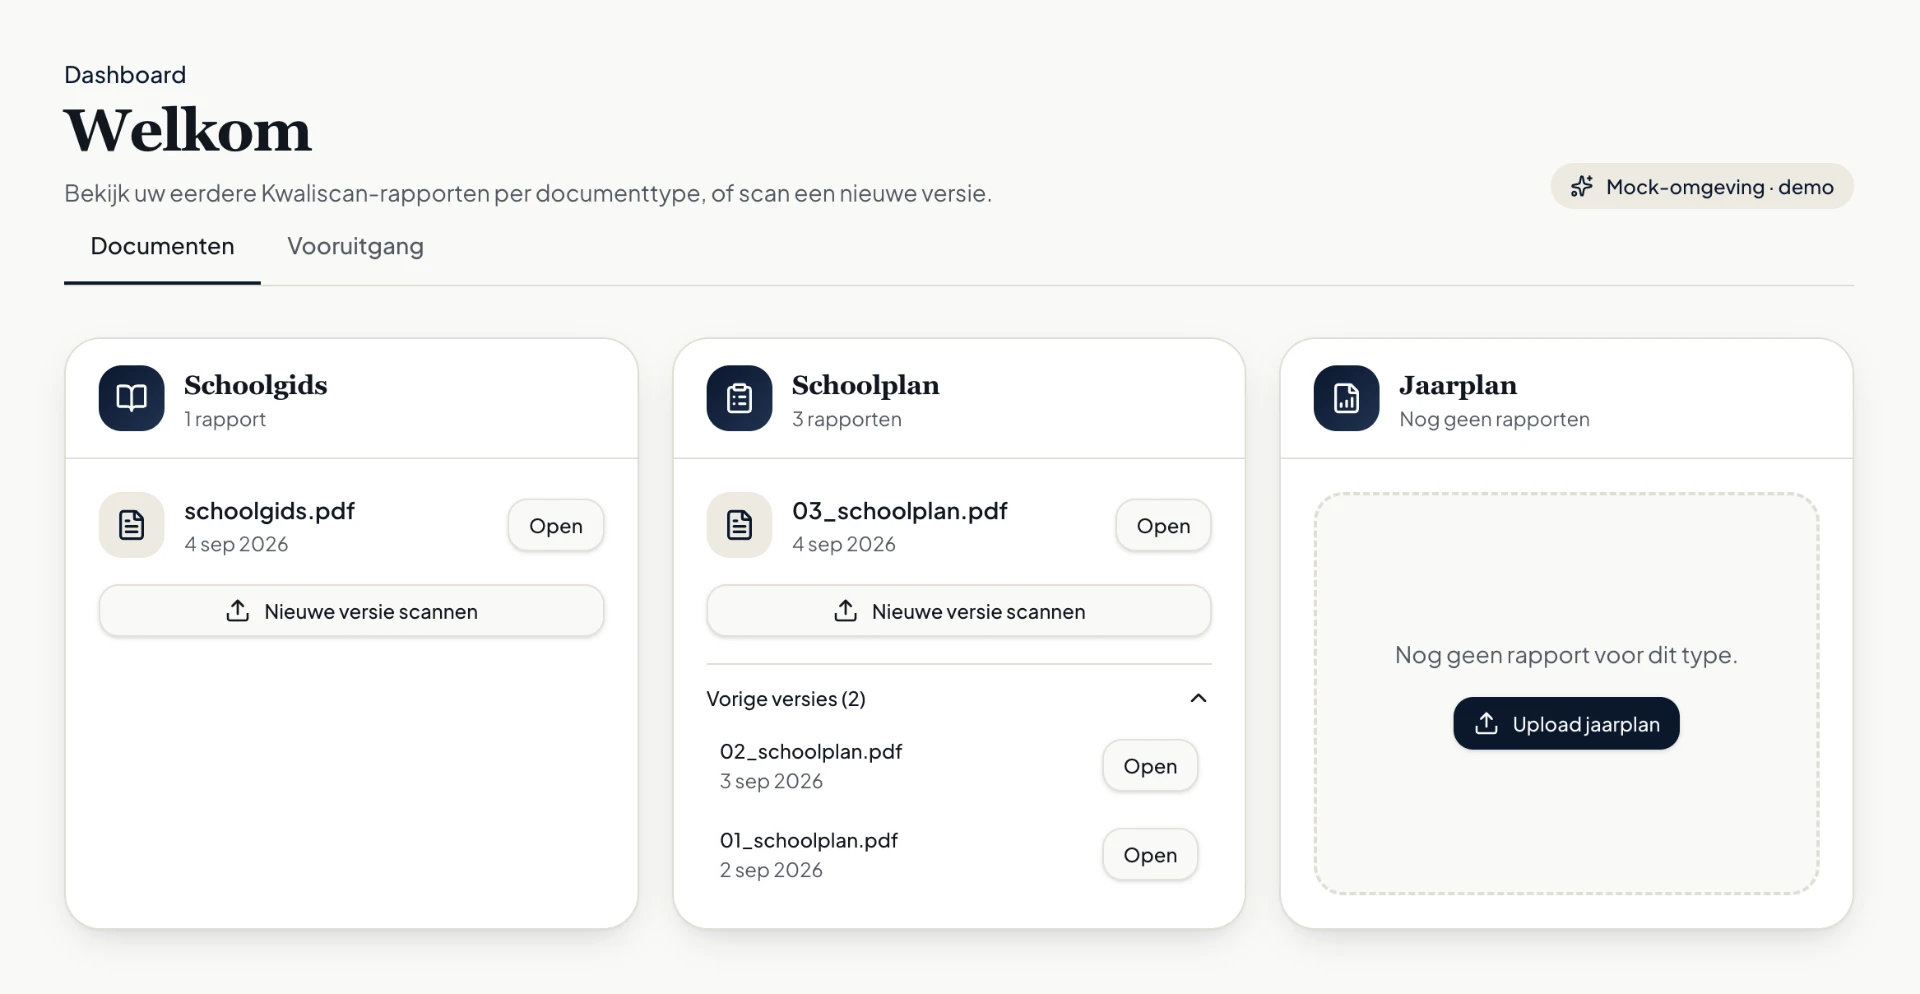Open the 03_schoolplan.pdf report
The width and height of the screenshot is (1920, 994).
pos(1163,526)
